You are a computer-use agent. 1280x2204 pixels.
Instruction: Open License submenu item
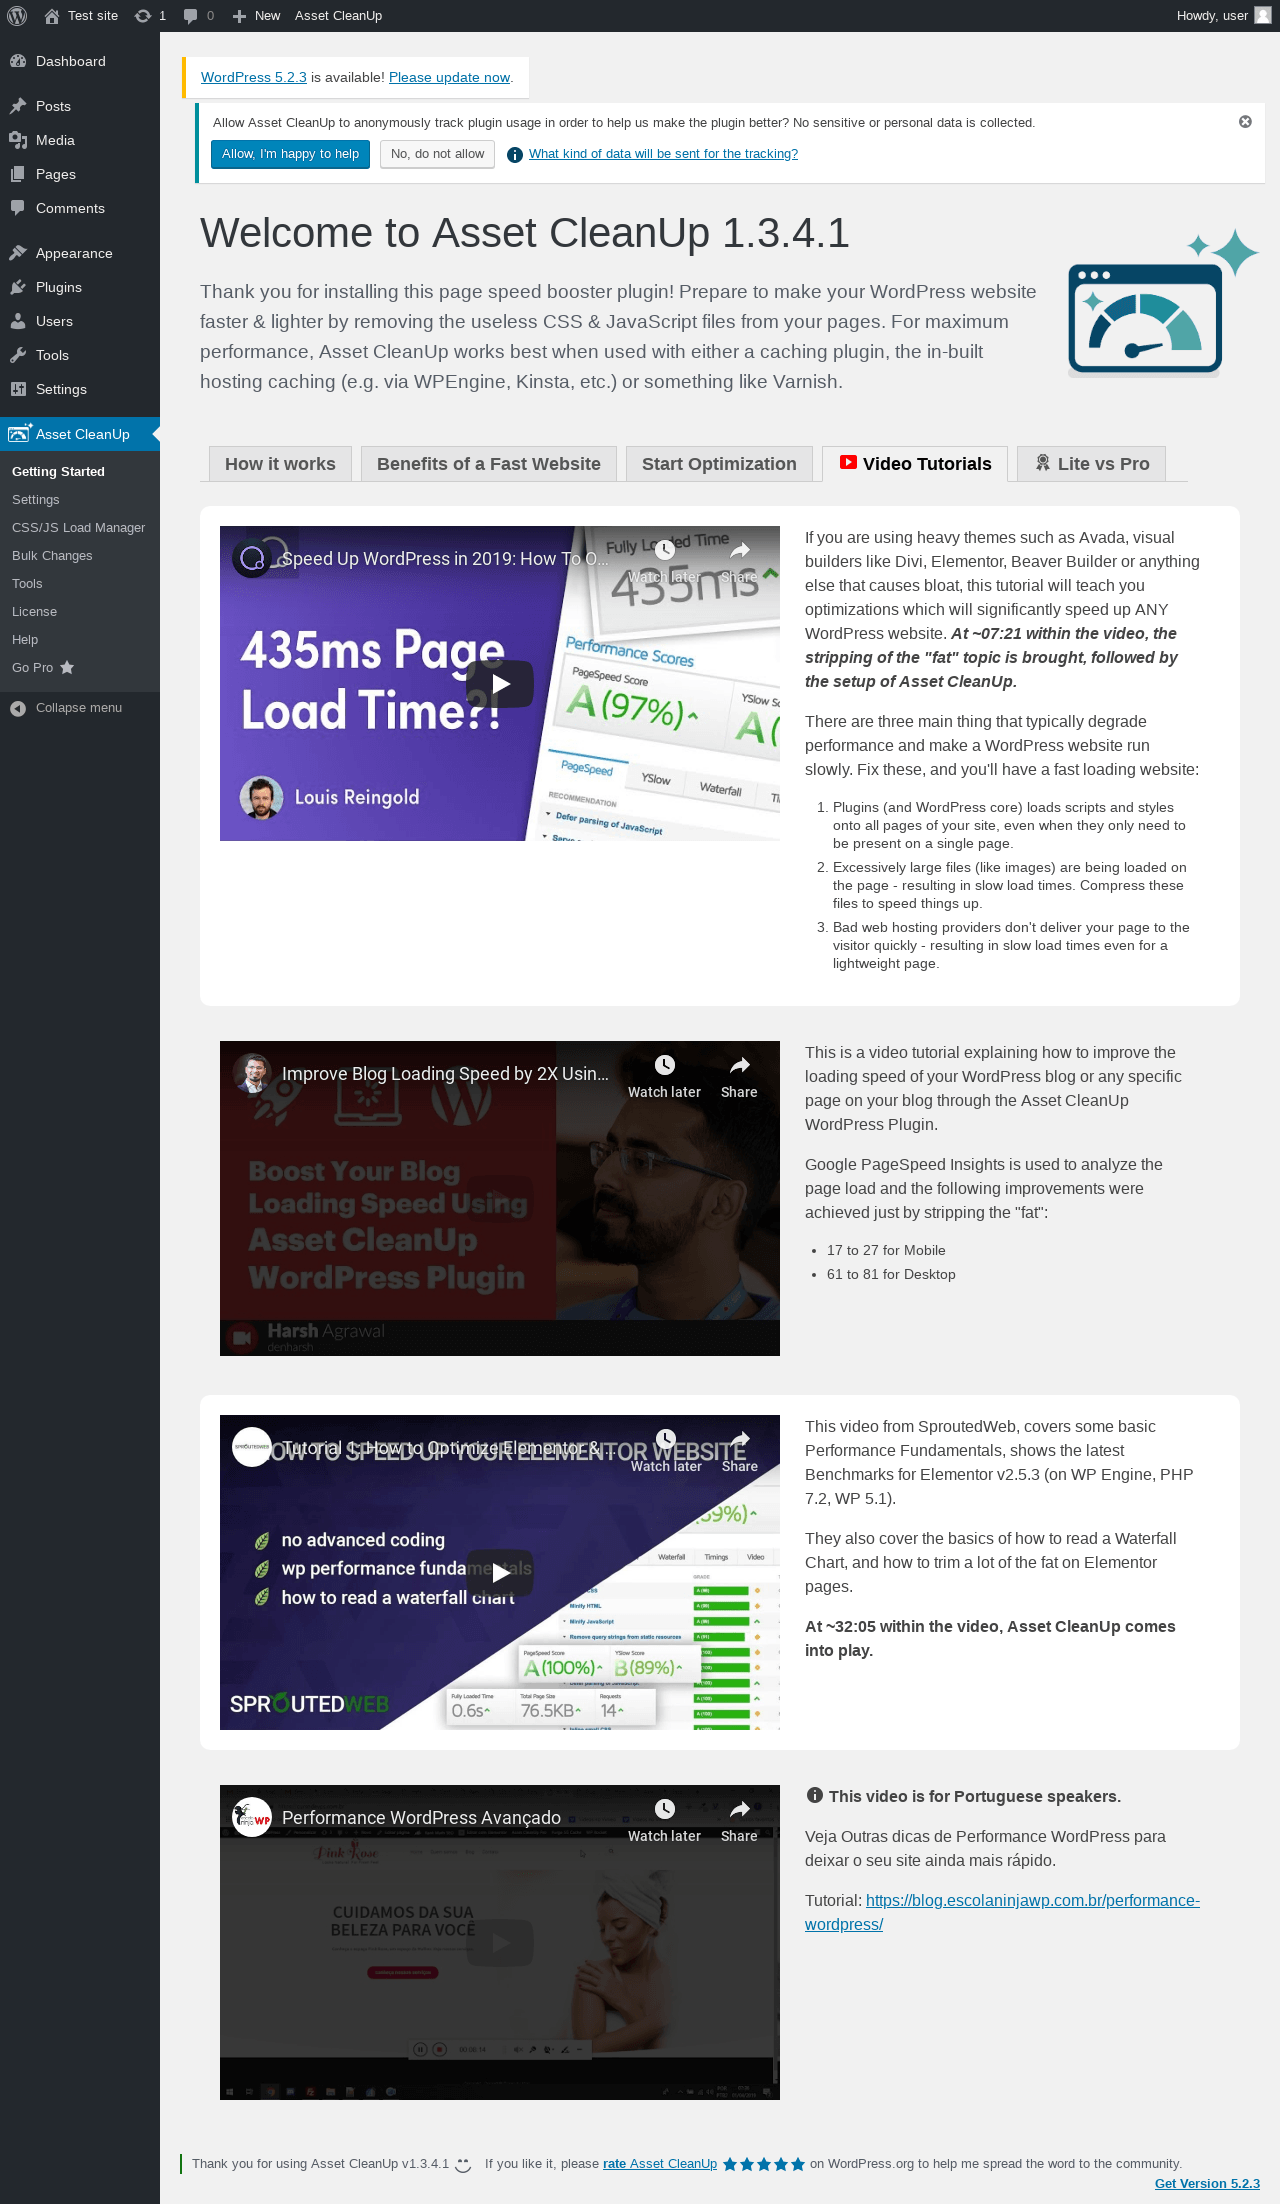pos(34,612)
